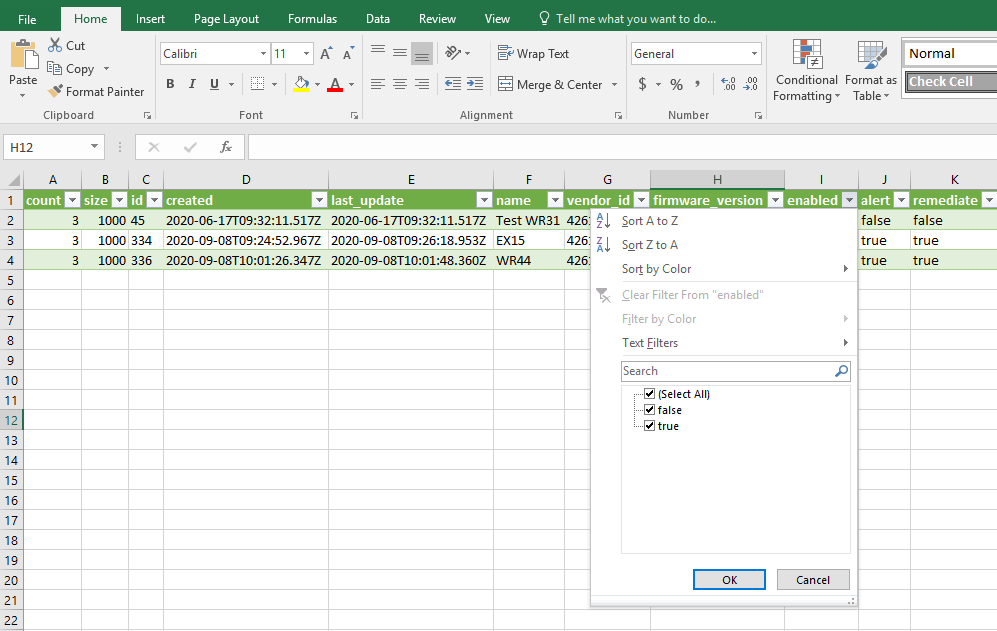This screenshot has width=997, height=631.
Task: Apply the red Font Color
Action: coord(335,84)
